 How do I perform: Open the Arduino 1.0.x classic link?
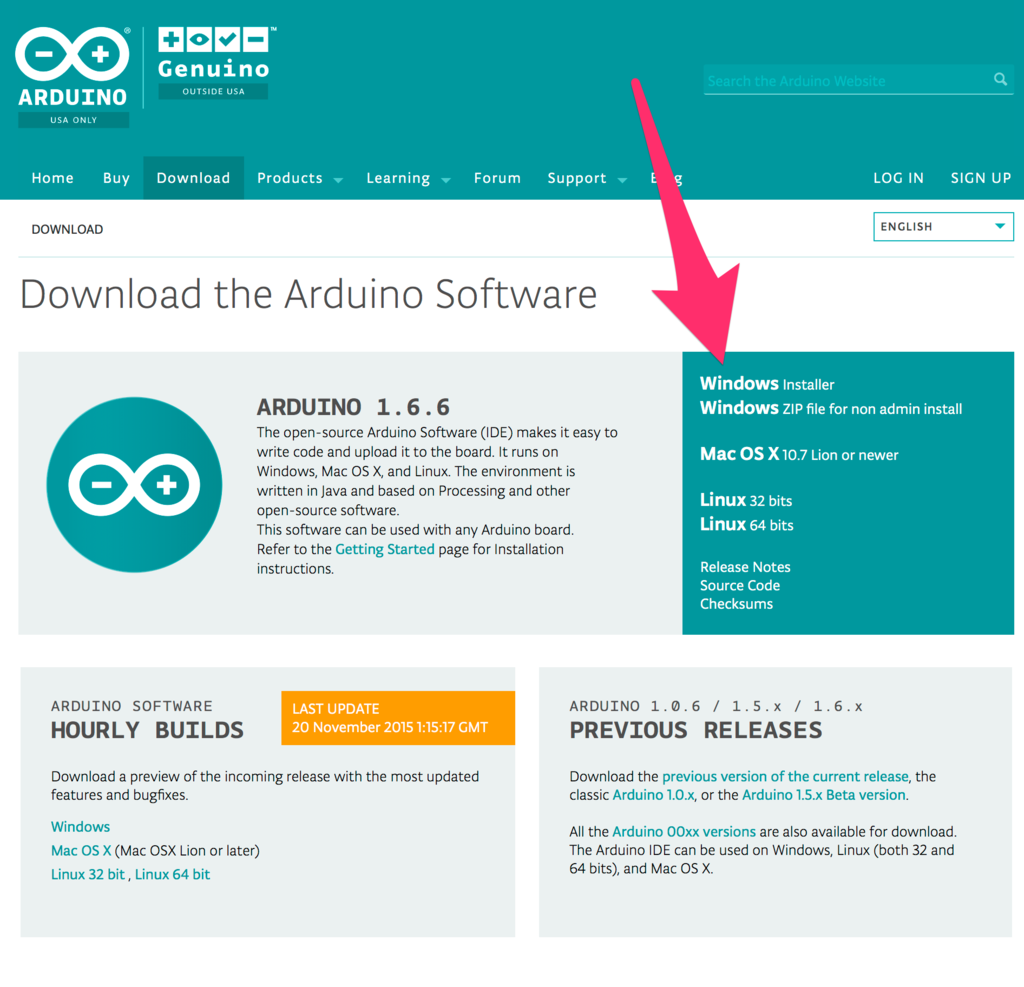pos(653,794)
